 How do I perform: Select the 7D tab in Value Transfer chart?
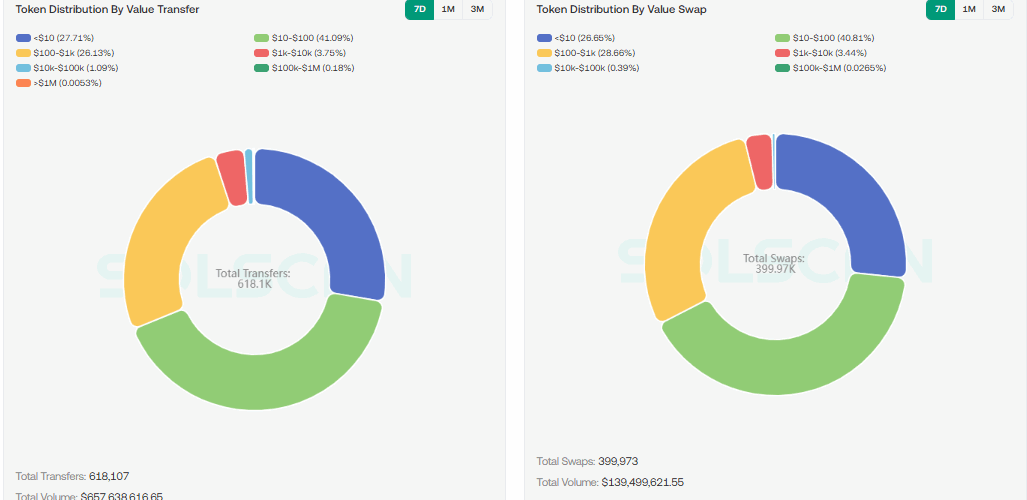420,9
